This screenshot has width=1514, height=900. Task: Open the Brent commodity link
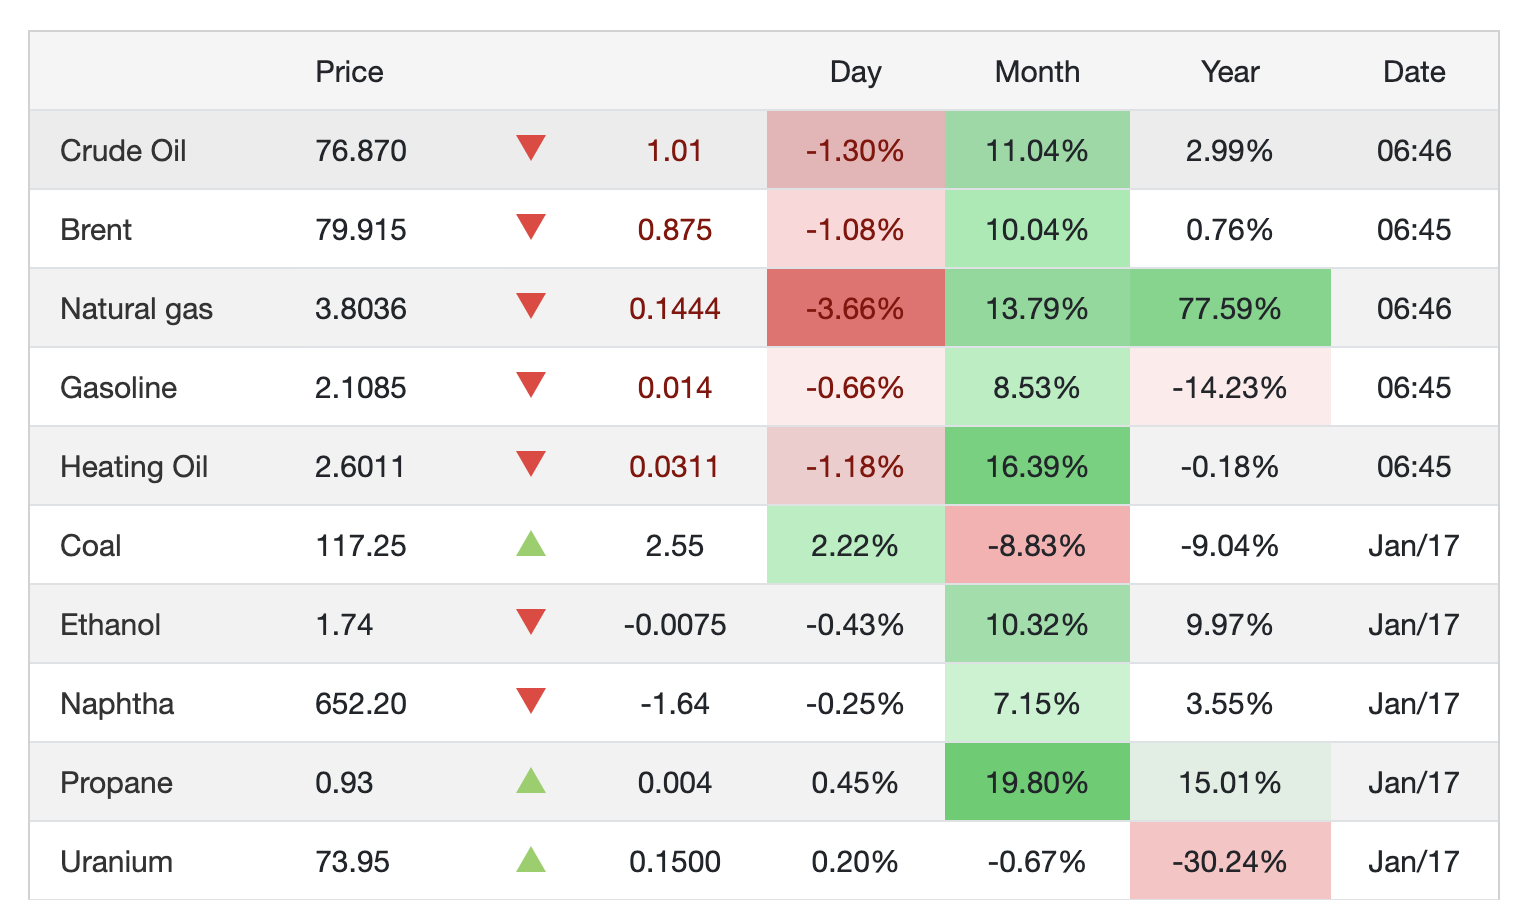(96, 230)
